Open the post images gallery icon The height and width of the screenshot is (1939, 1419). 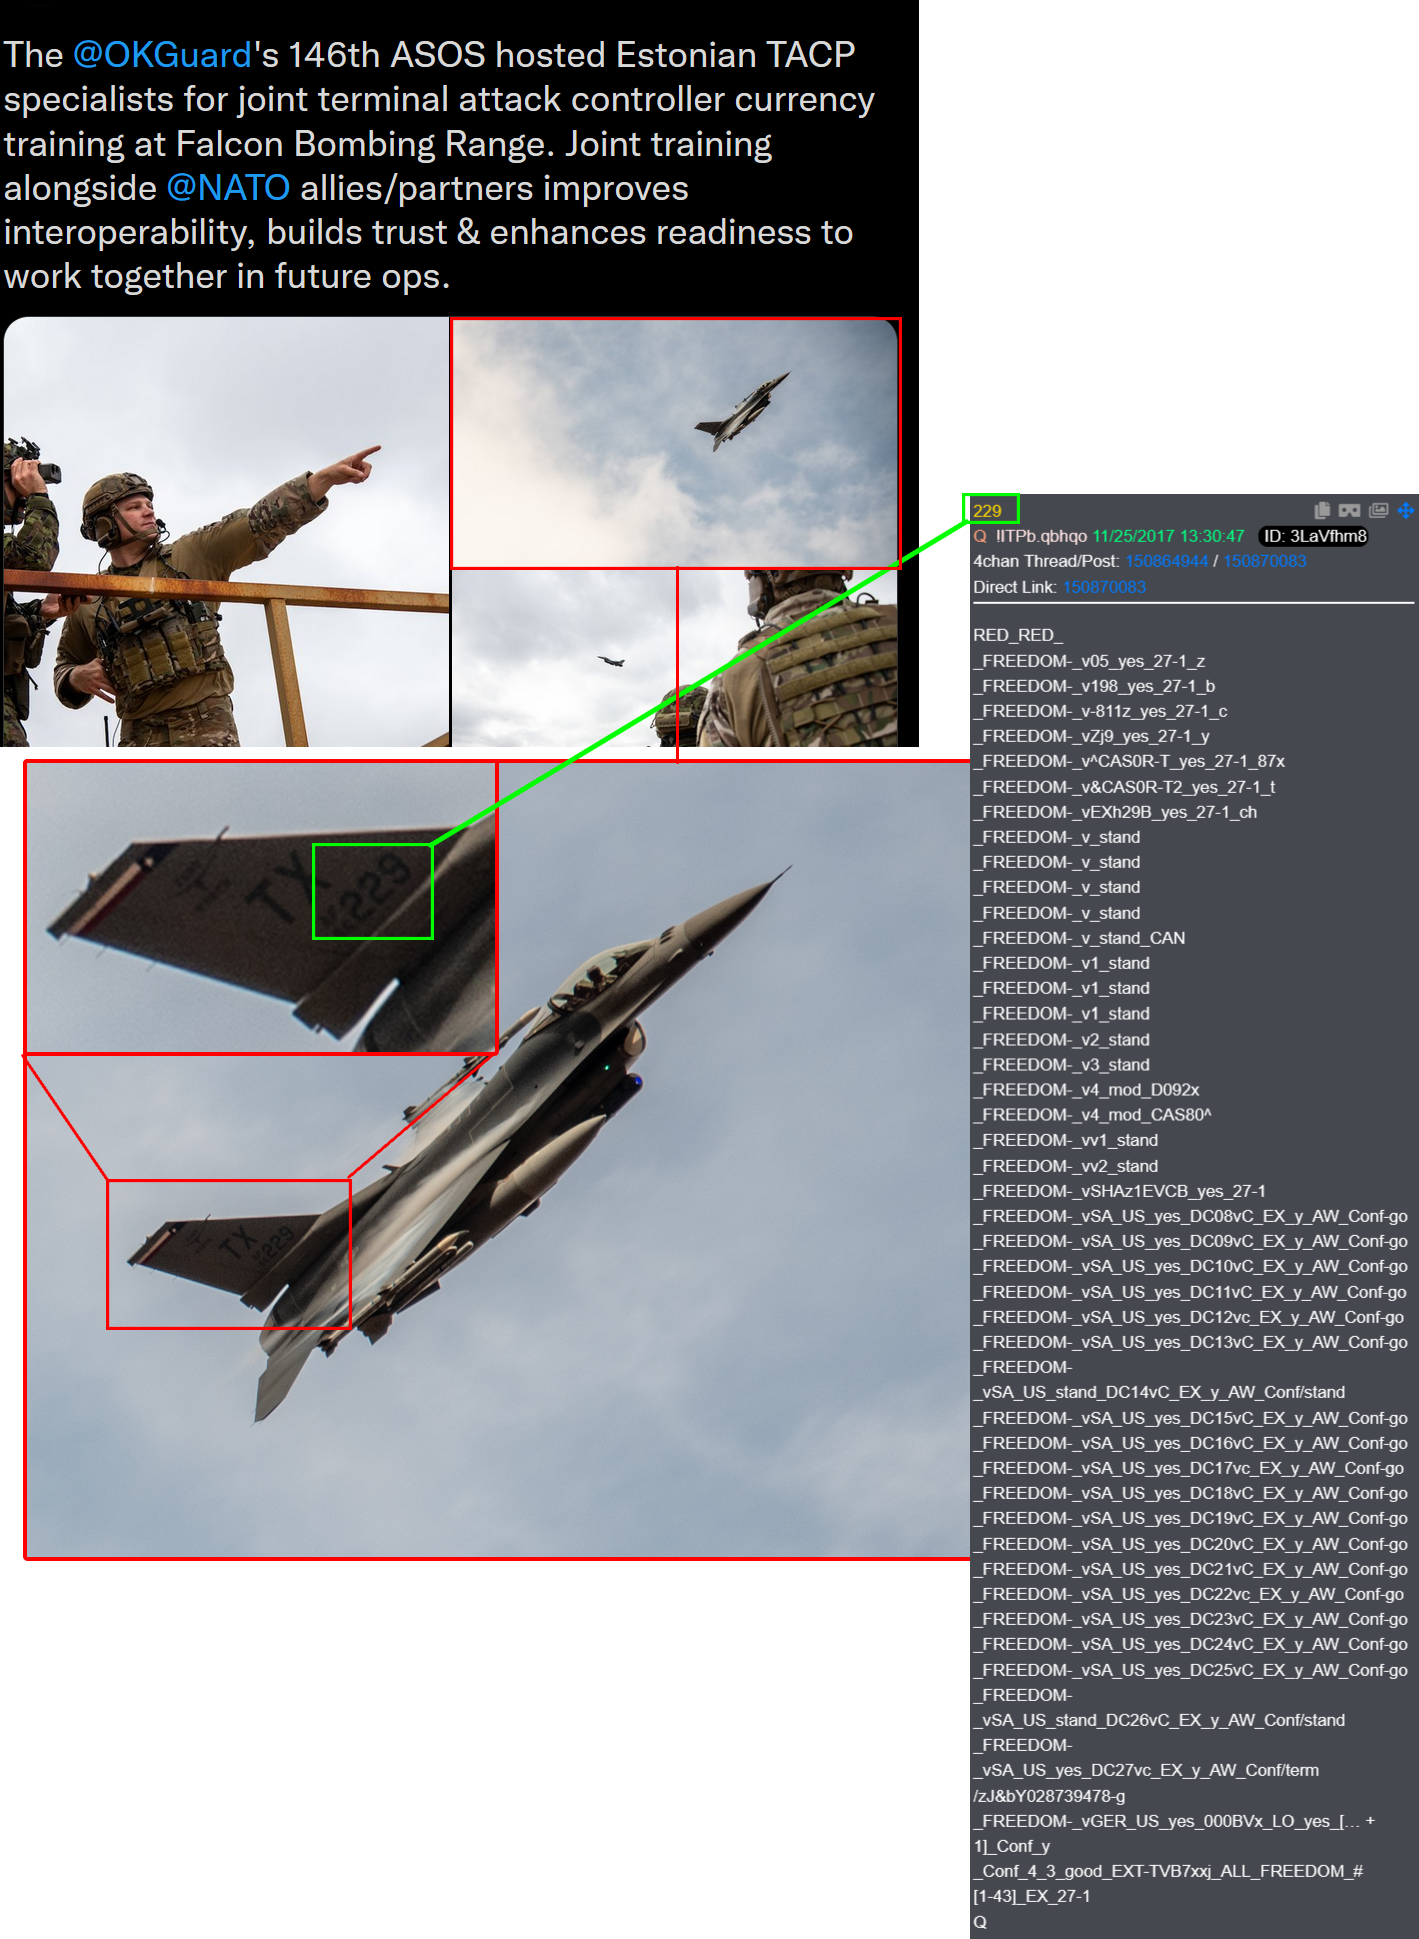(x=1379, y=510)
